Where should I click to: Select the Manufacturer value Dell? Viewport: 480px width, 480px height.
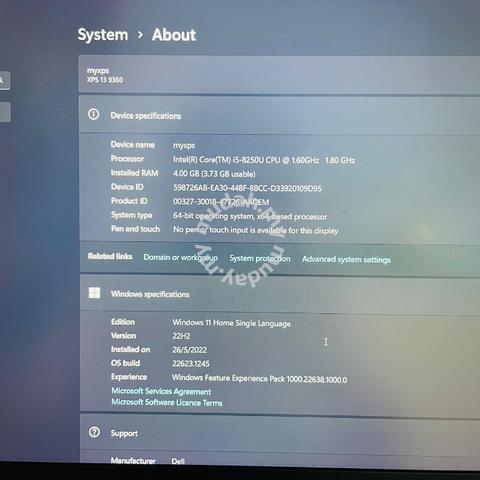178,461
